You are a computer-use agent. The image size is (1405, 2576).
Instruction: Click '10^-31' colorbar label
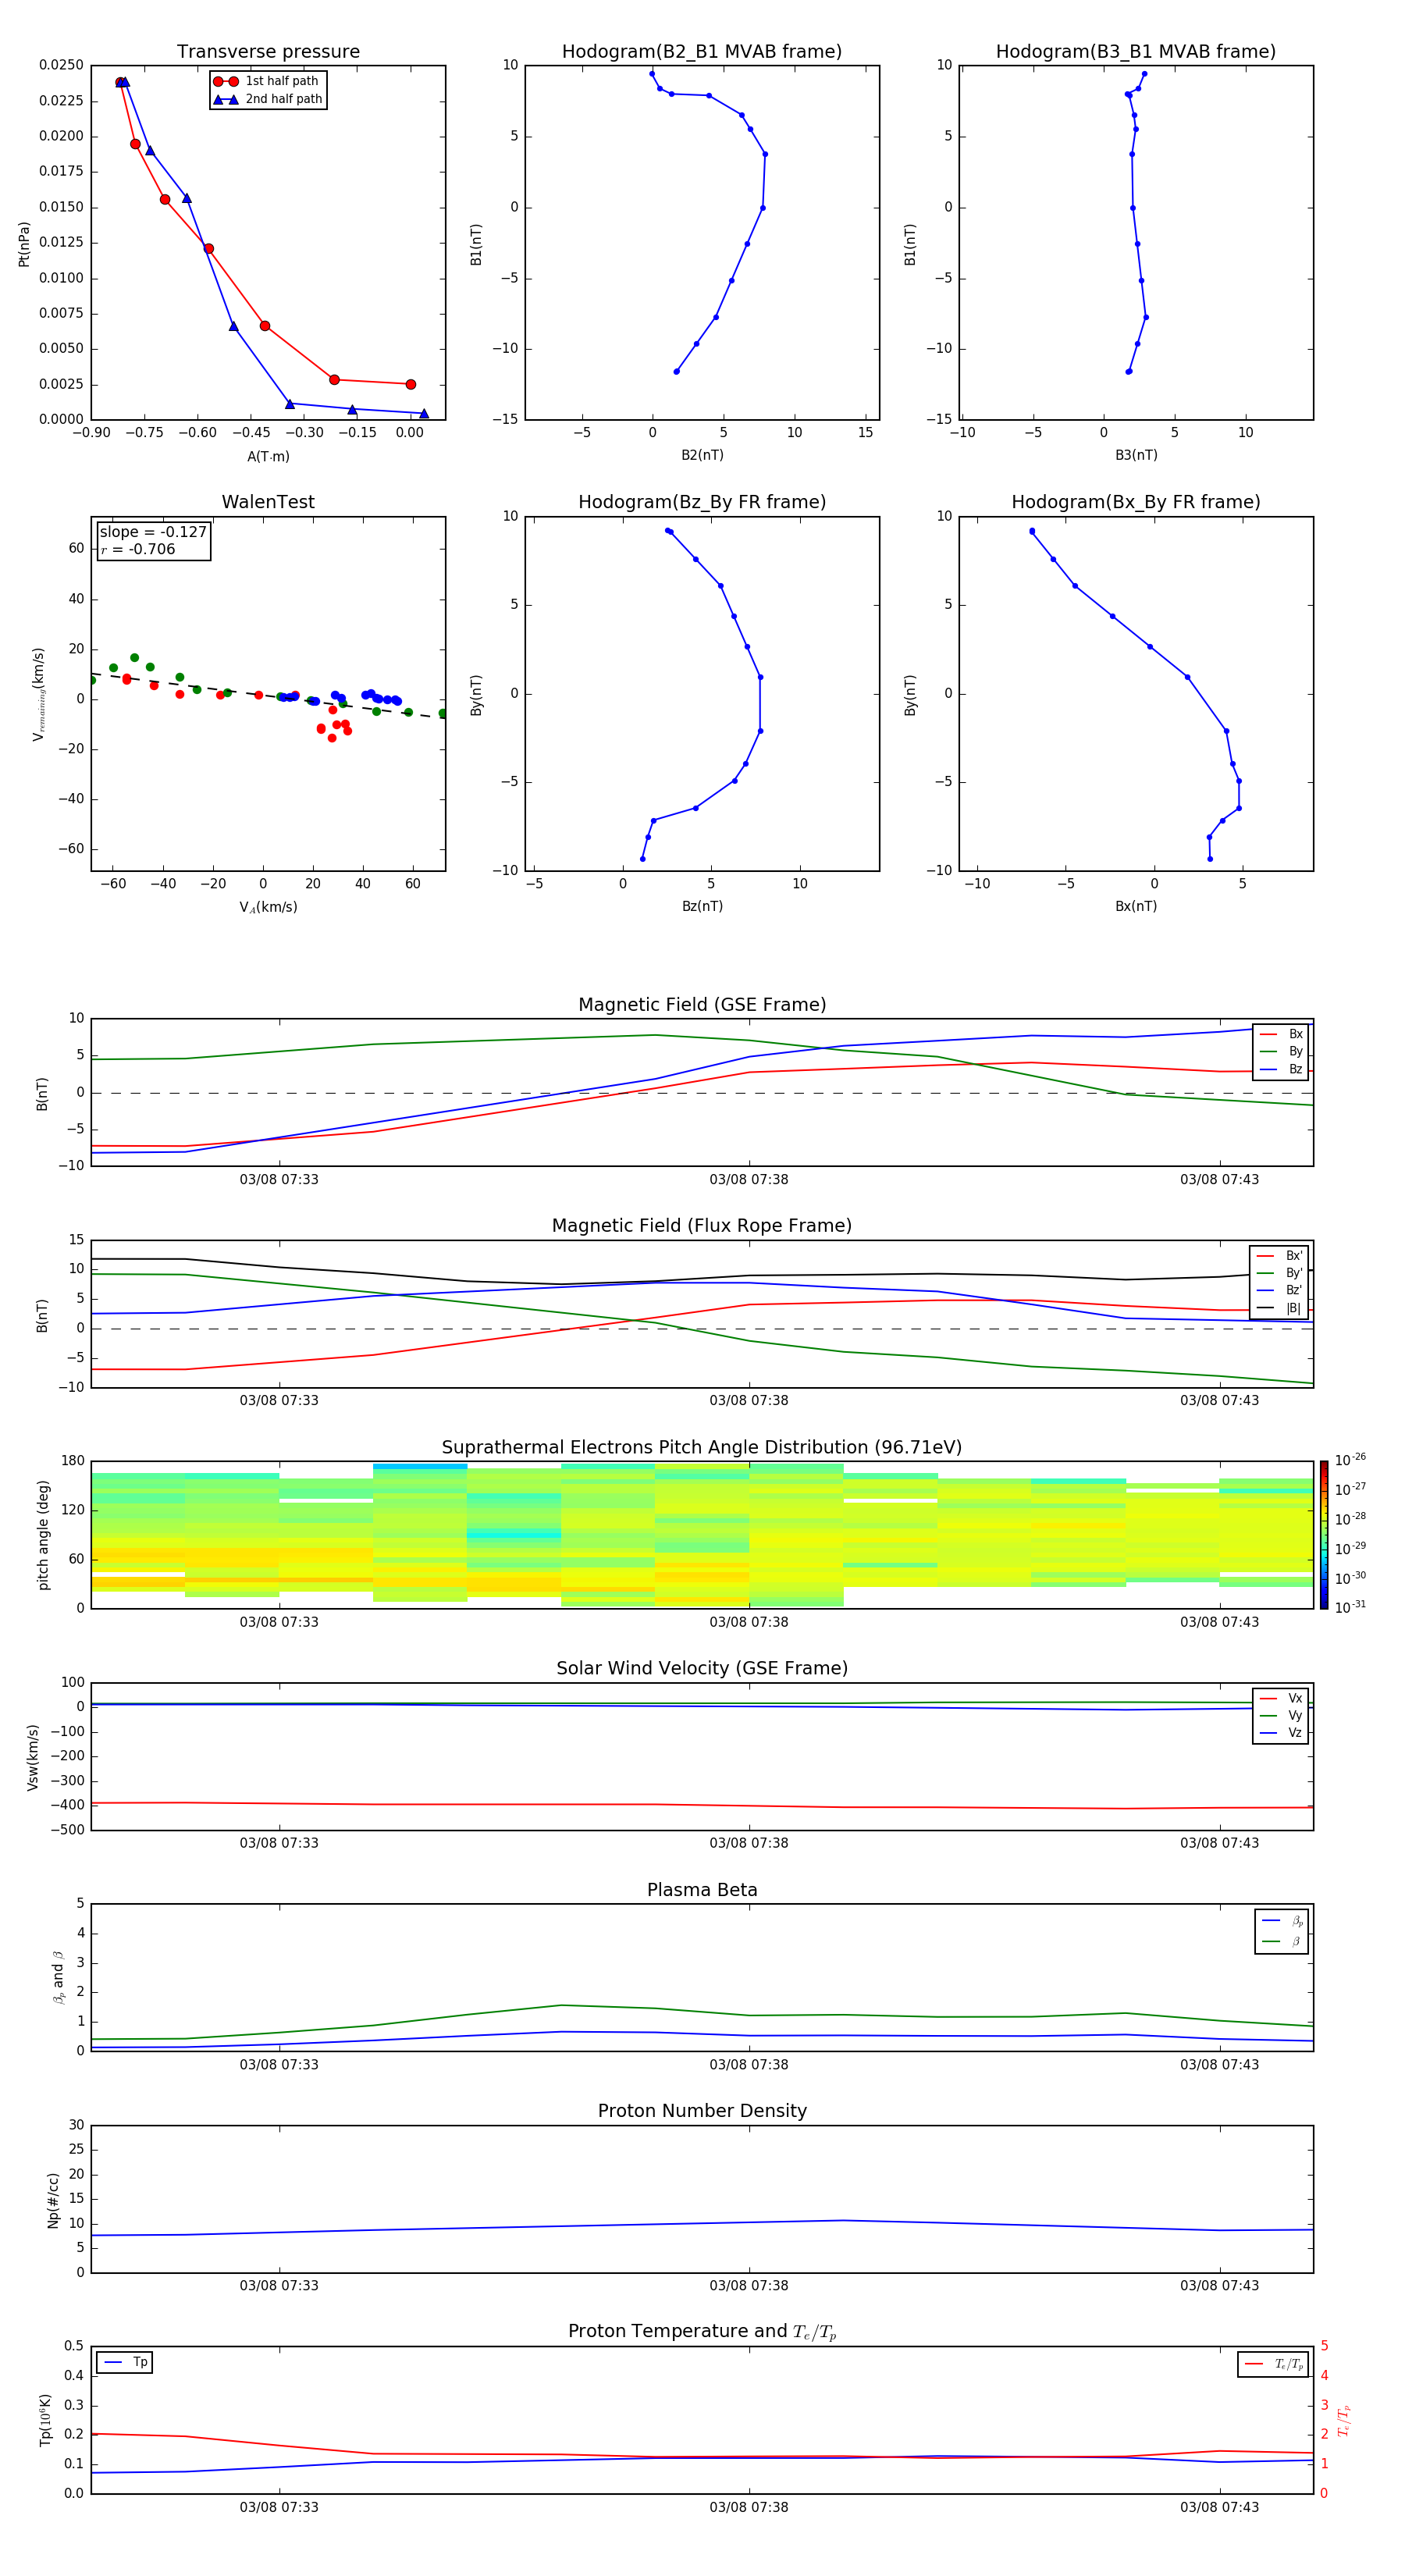point(1350,1607)
